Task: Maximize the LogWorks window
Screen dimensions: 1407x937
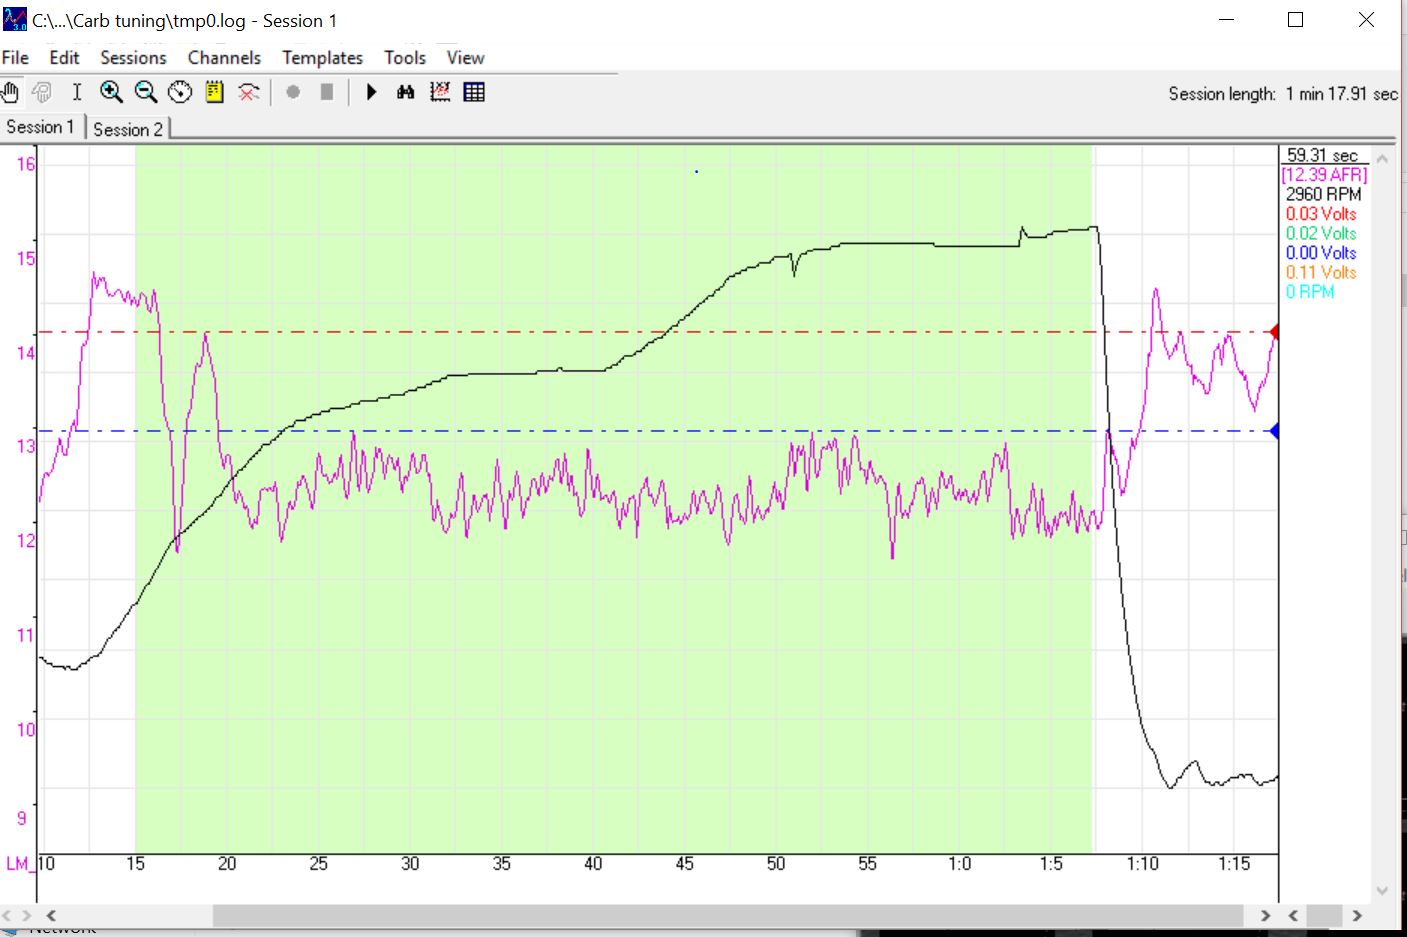Action: click(1296, 20)
